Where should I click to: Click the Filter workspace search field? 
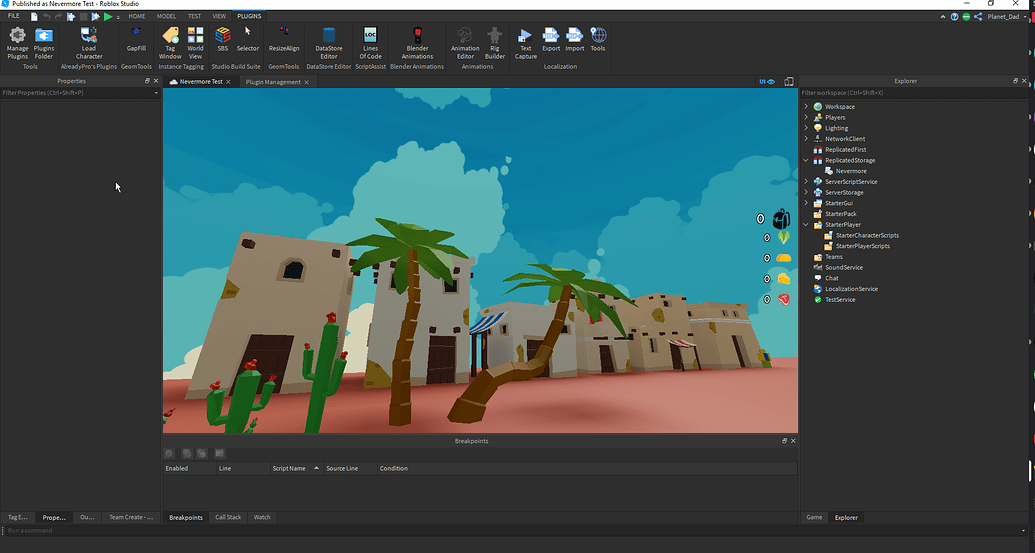(x=914, y=93)
